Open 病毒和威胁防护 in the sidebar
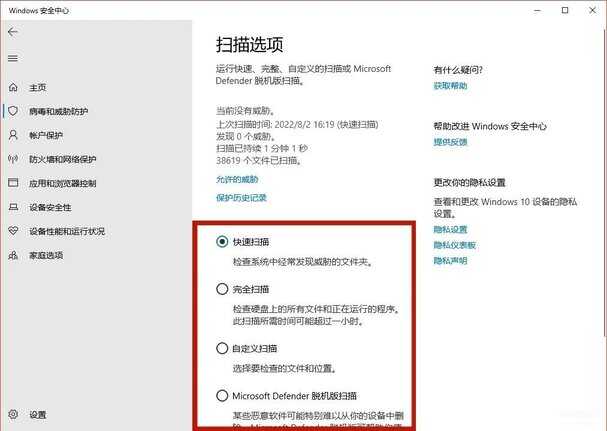607x431 pixels. (x=58, y=112)
